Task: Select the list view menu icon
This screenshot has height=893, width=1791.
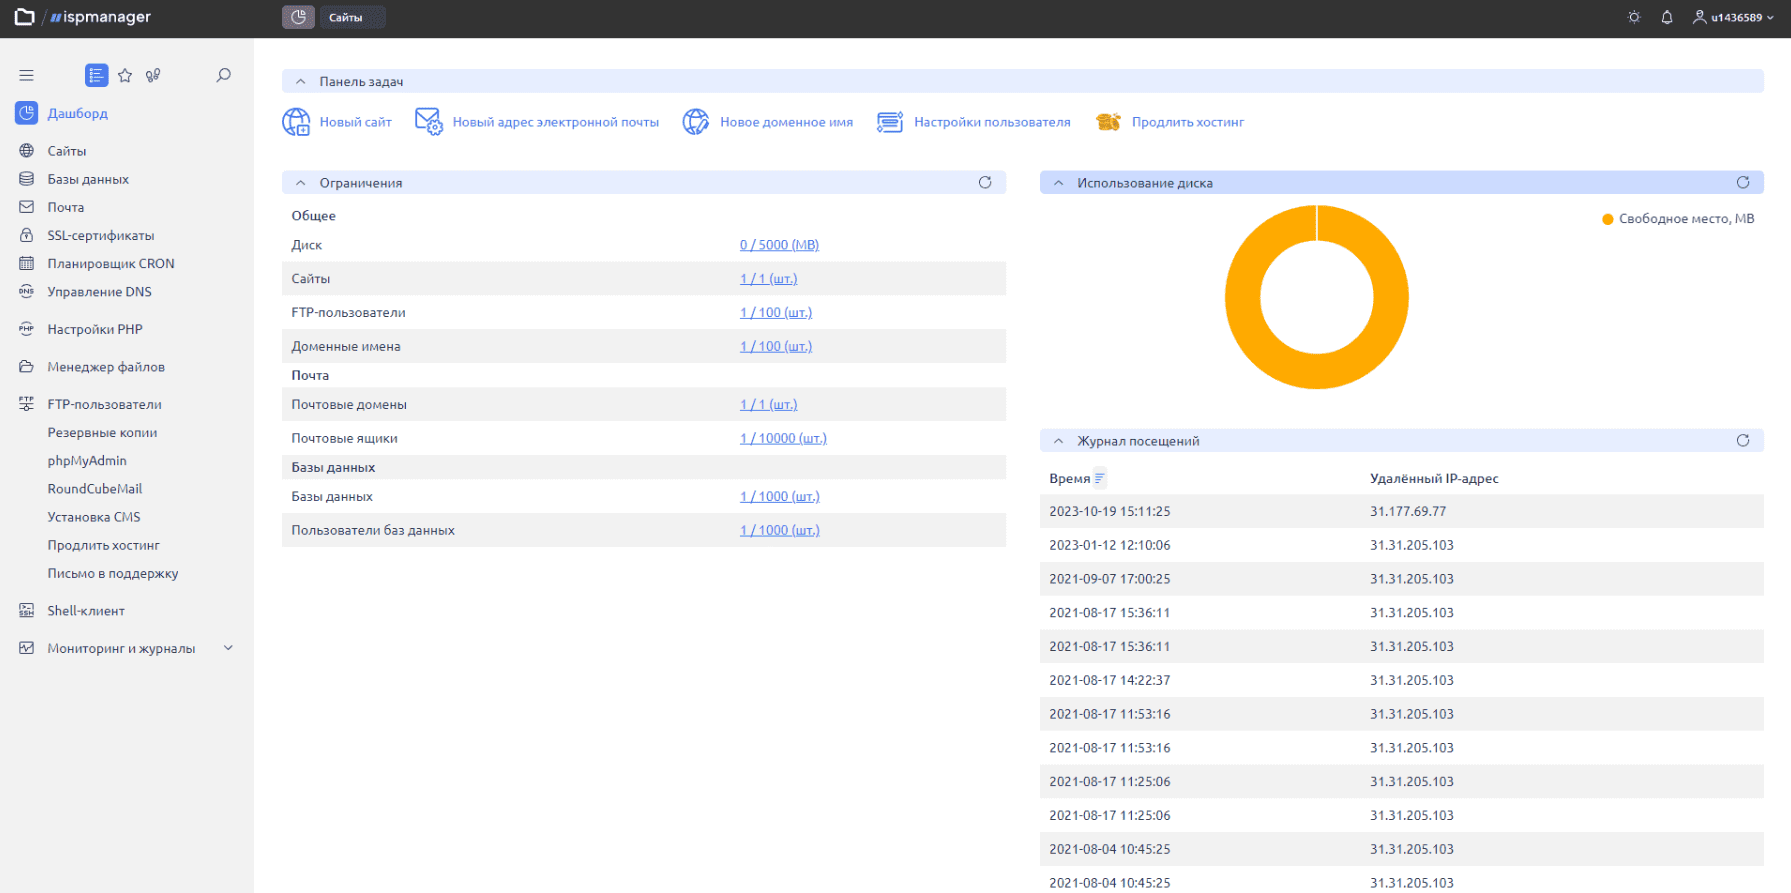Action: (97, 75)
